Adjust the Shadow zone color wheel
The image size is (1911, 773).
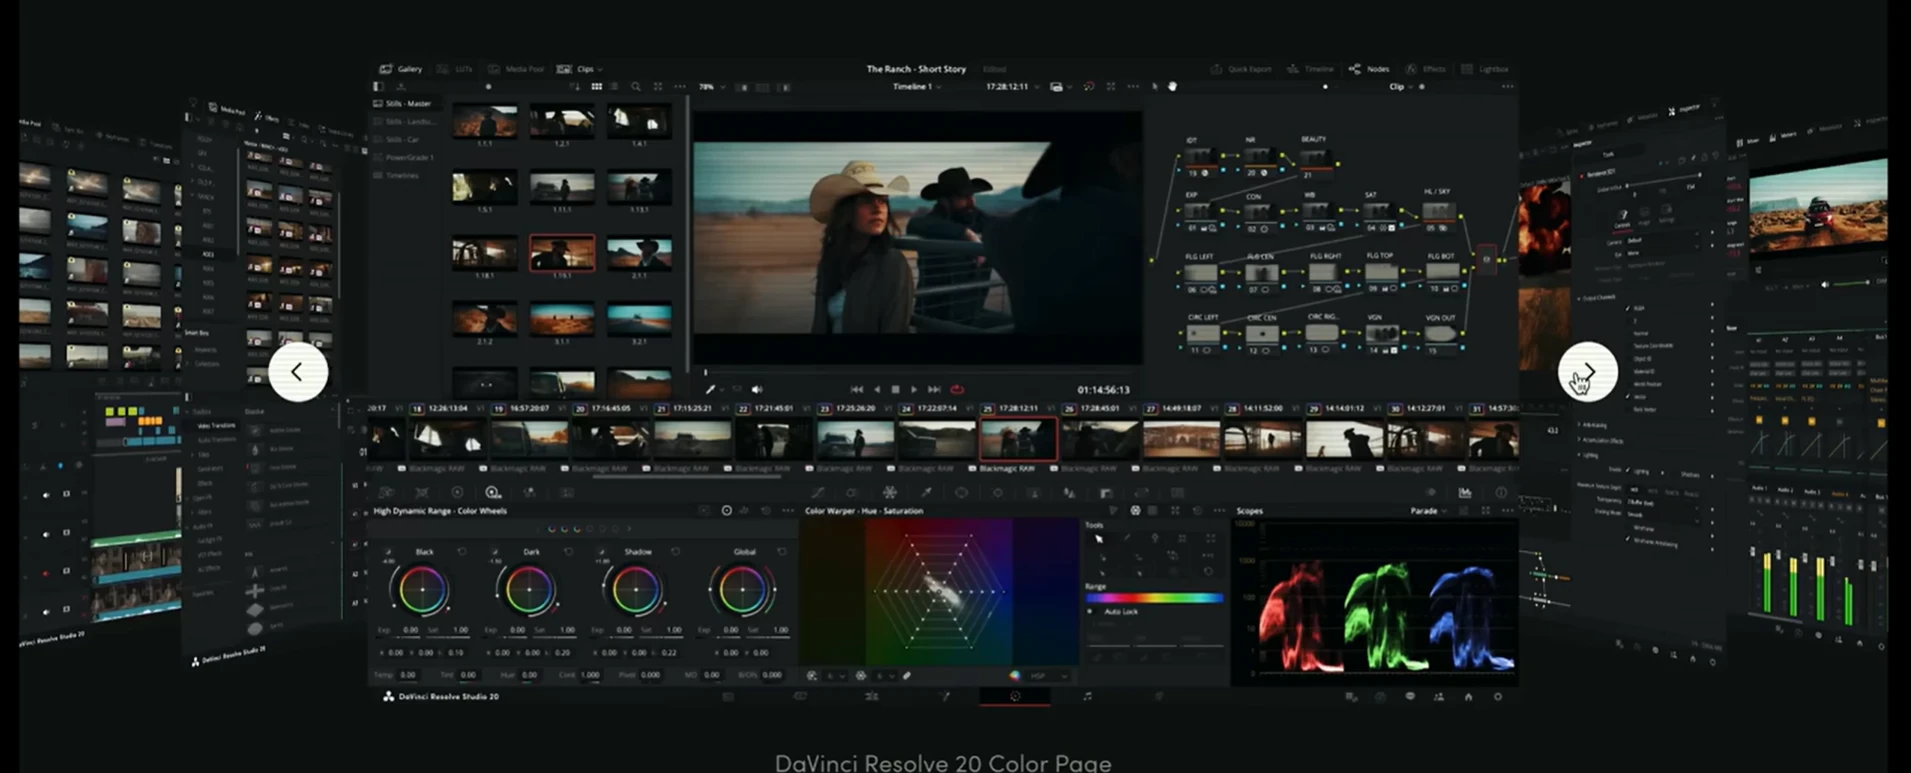pos(635,590)
